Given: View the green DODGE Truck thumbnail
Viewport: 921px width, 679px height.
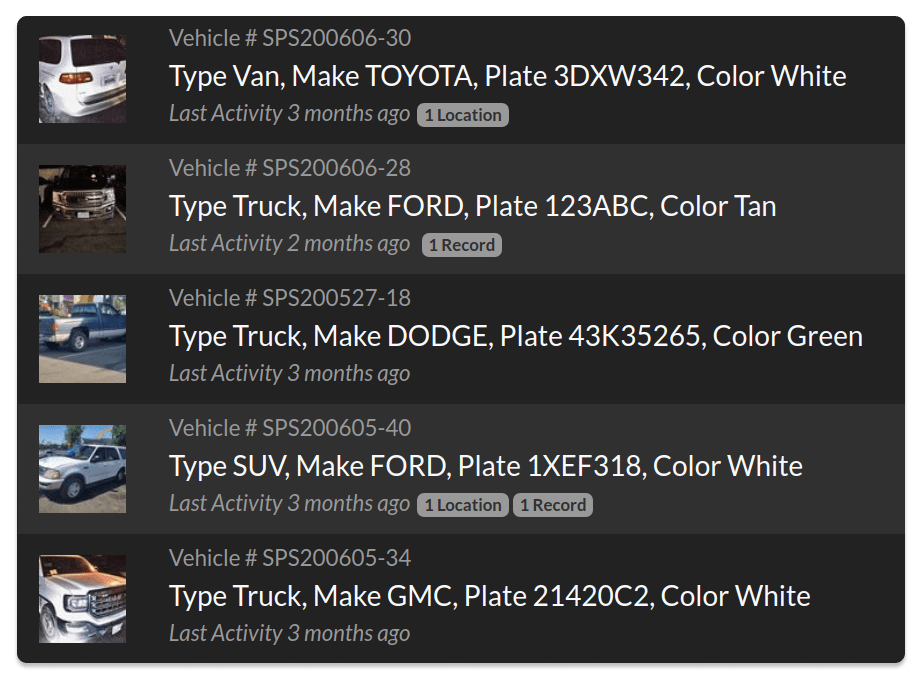Looking at the screenshot, I should click(82, 338).
